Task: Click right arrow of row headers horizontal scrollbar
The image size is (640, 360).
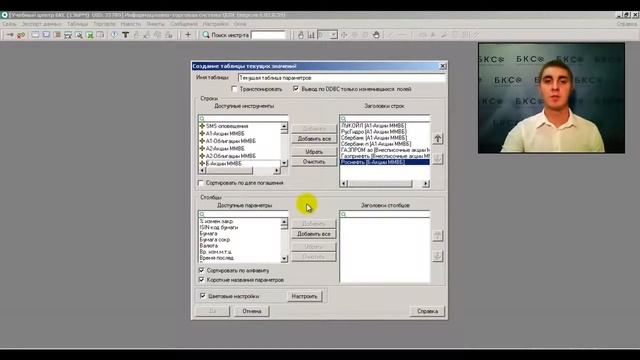Action: [426, 184]
